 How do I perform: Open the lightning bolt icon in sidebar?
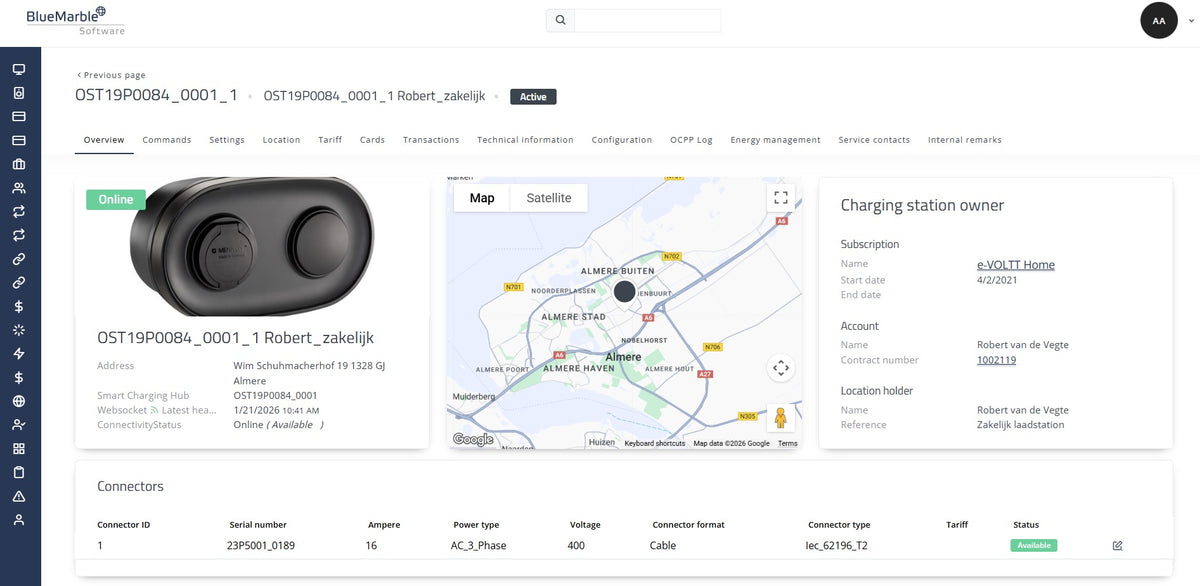pyautogui.click(x=18, y=354)
